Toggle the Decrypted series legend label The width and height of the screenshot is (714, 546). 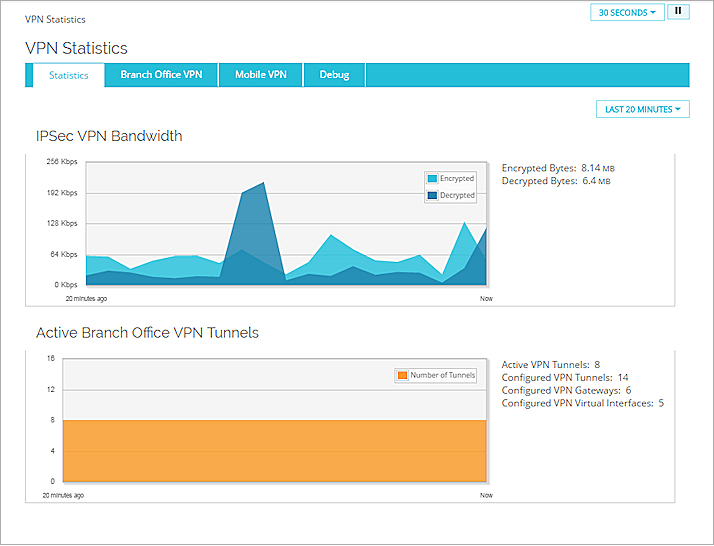[x=457, y=196]
